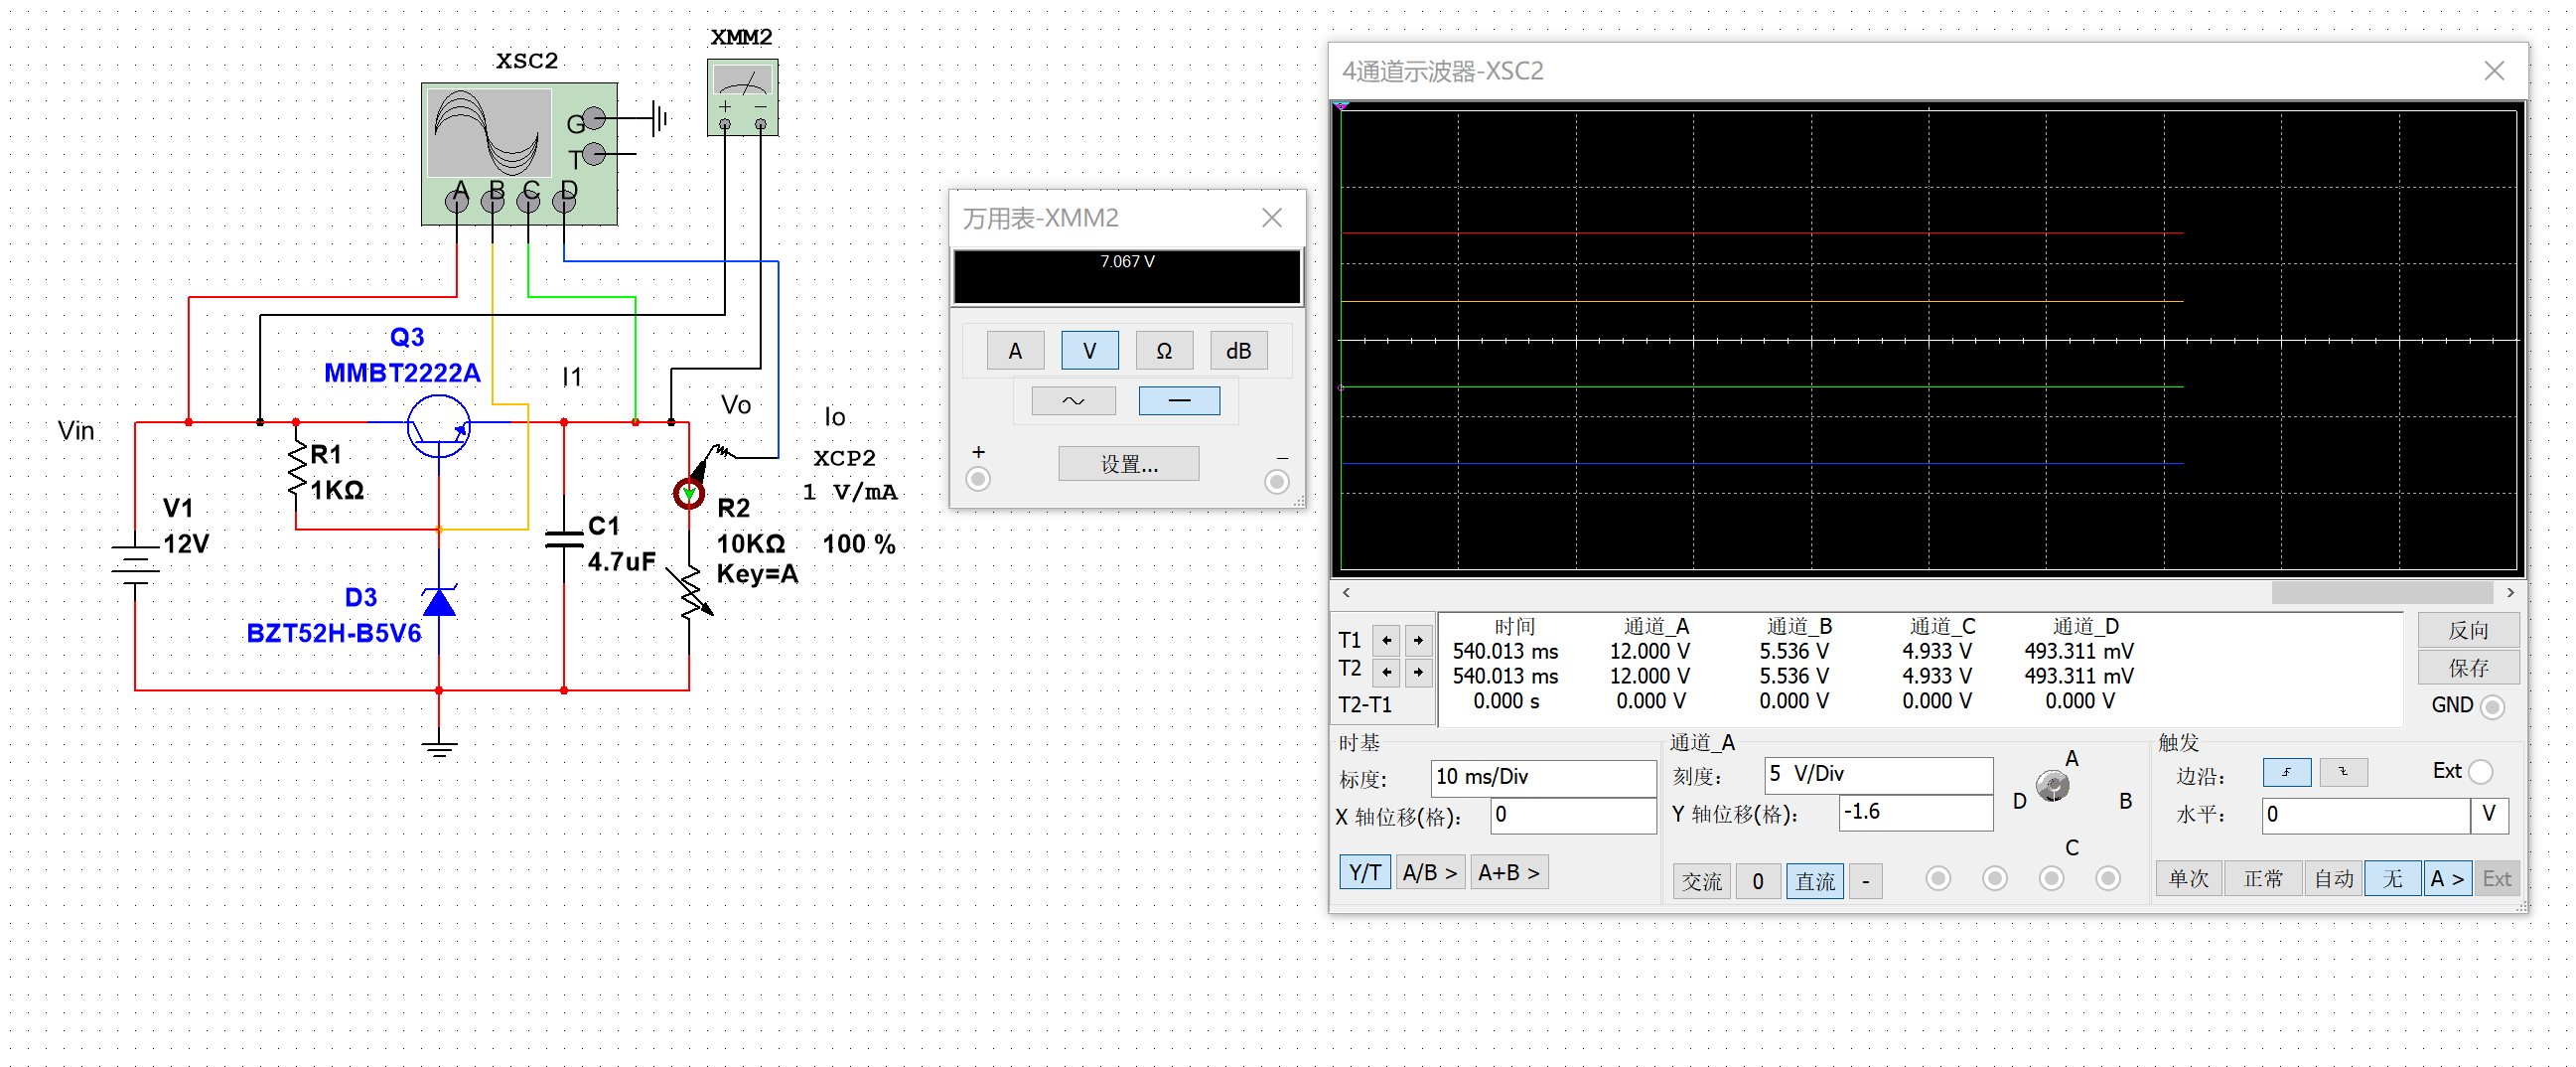Screen dimensions: 2576x1067
Task: Move cursor T1 right with arrow
Action: [1418, 640]
